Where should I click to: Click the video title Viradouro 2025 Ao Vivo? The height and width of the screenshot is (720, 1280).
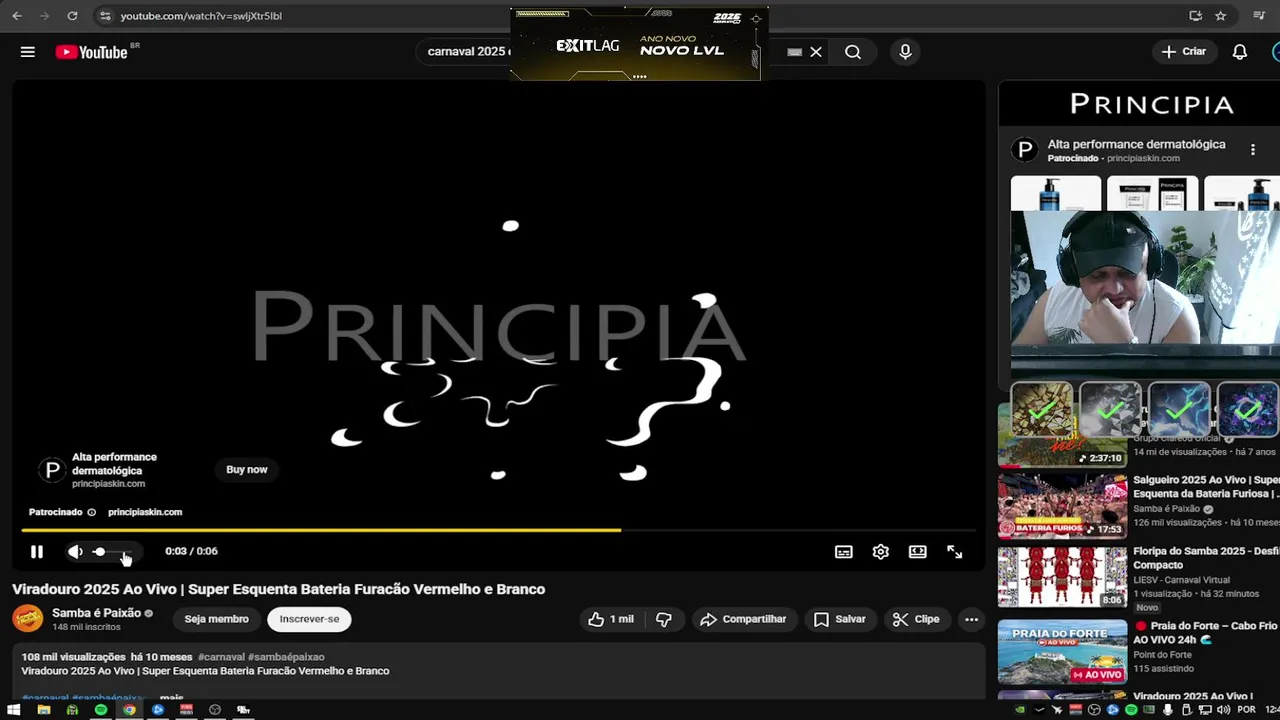(x=278, y=589)
